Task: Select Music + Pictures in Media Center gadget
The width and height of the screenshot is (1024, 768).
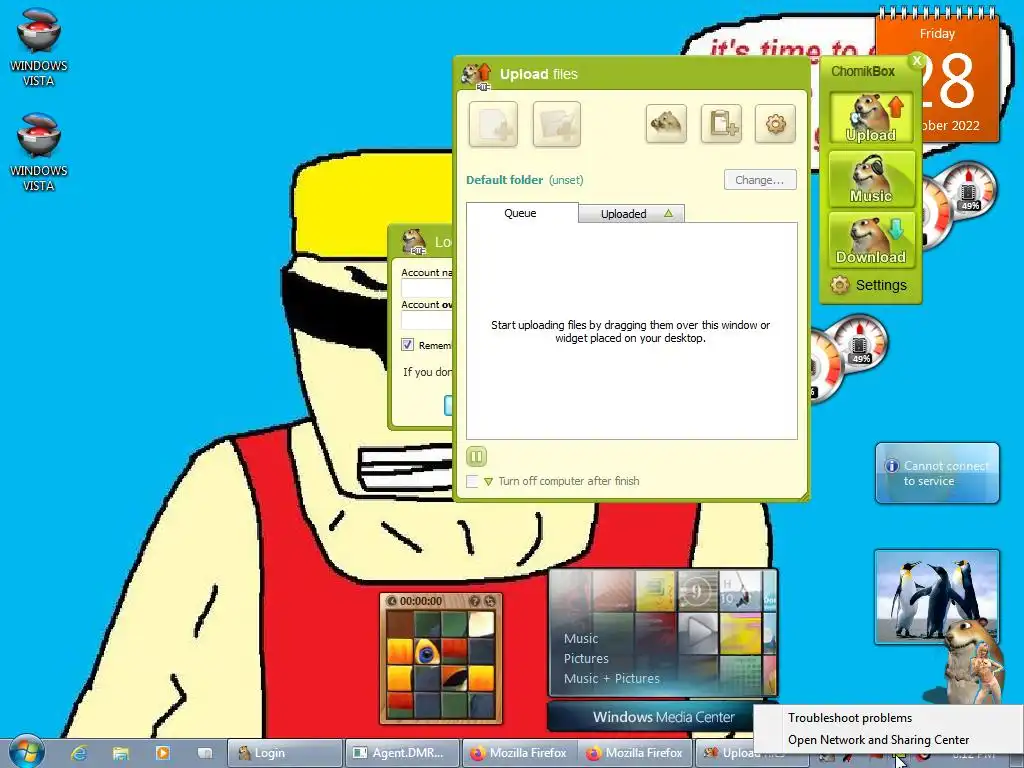Action: tap(611, 679)
